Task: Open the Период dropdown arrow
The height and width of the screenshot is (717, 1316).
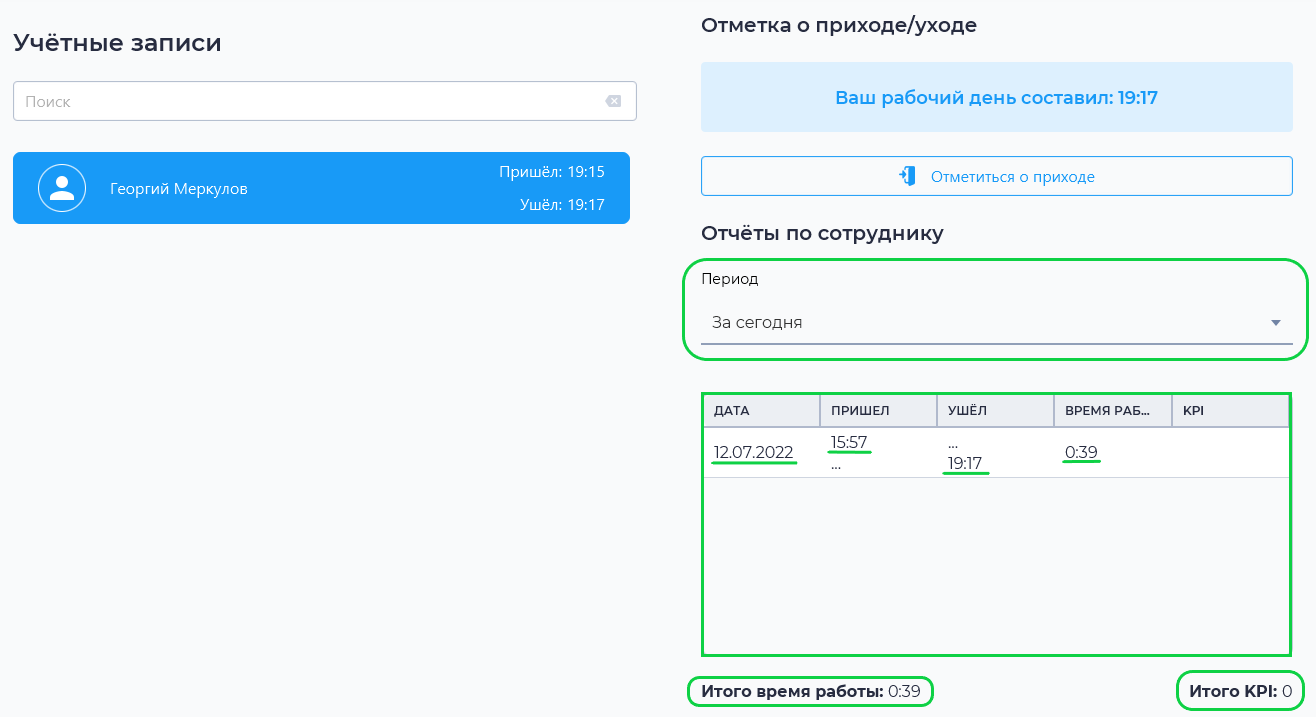Action: 1275,323
